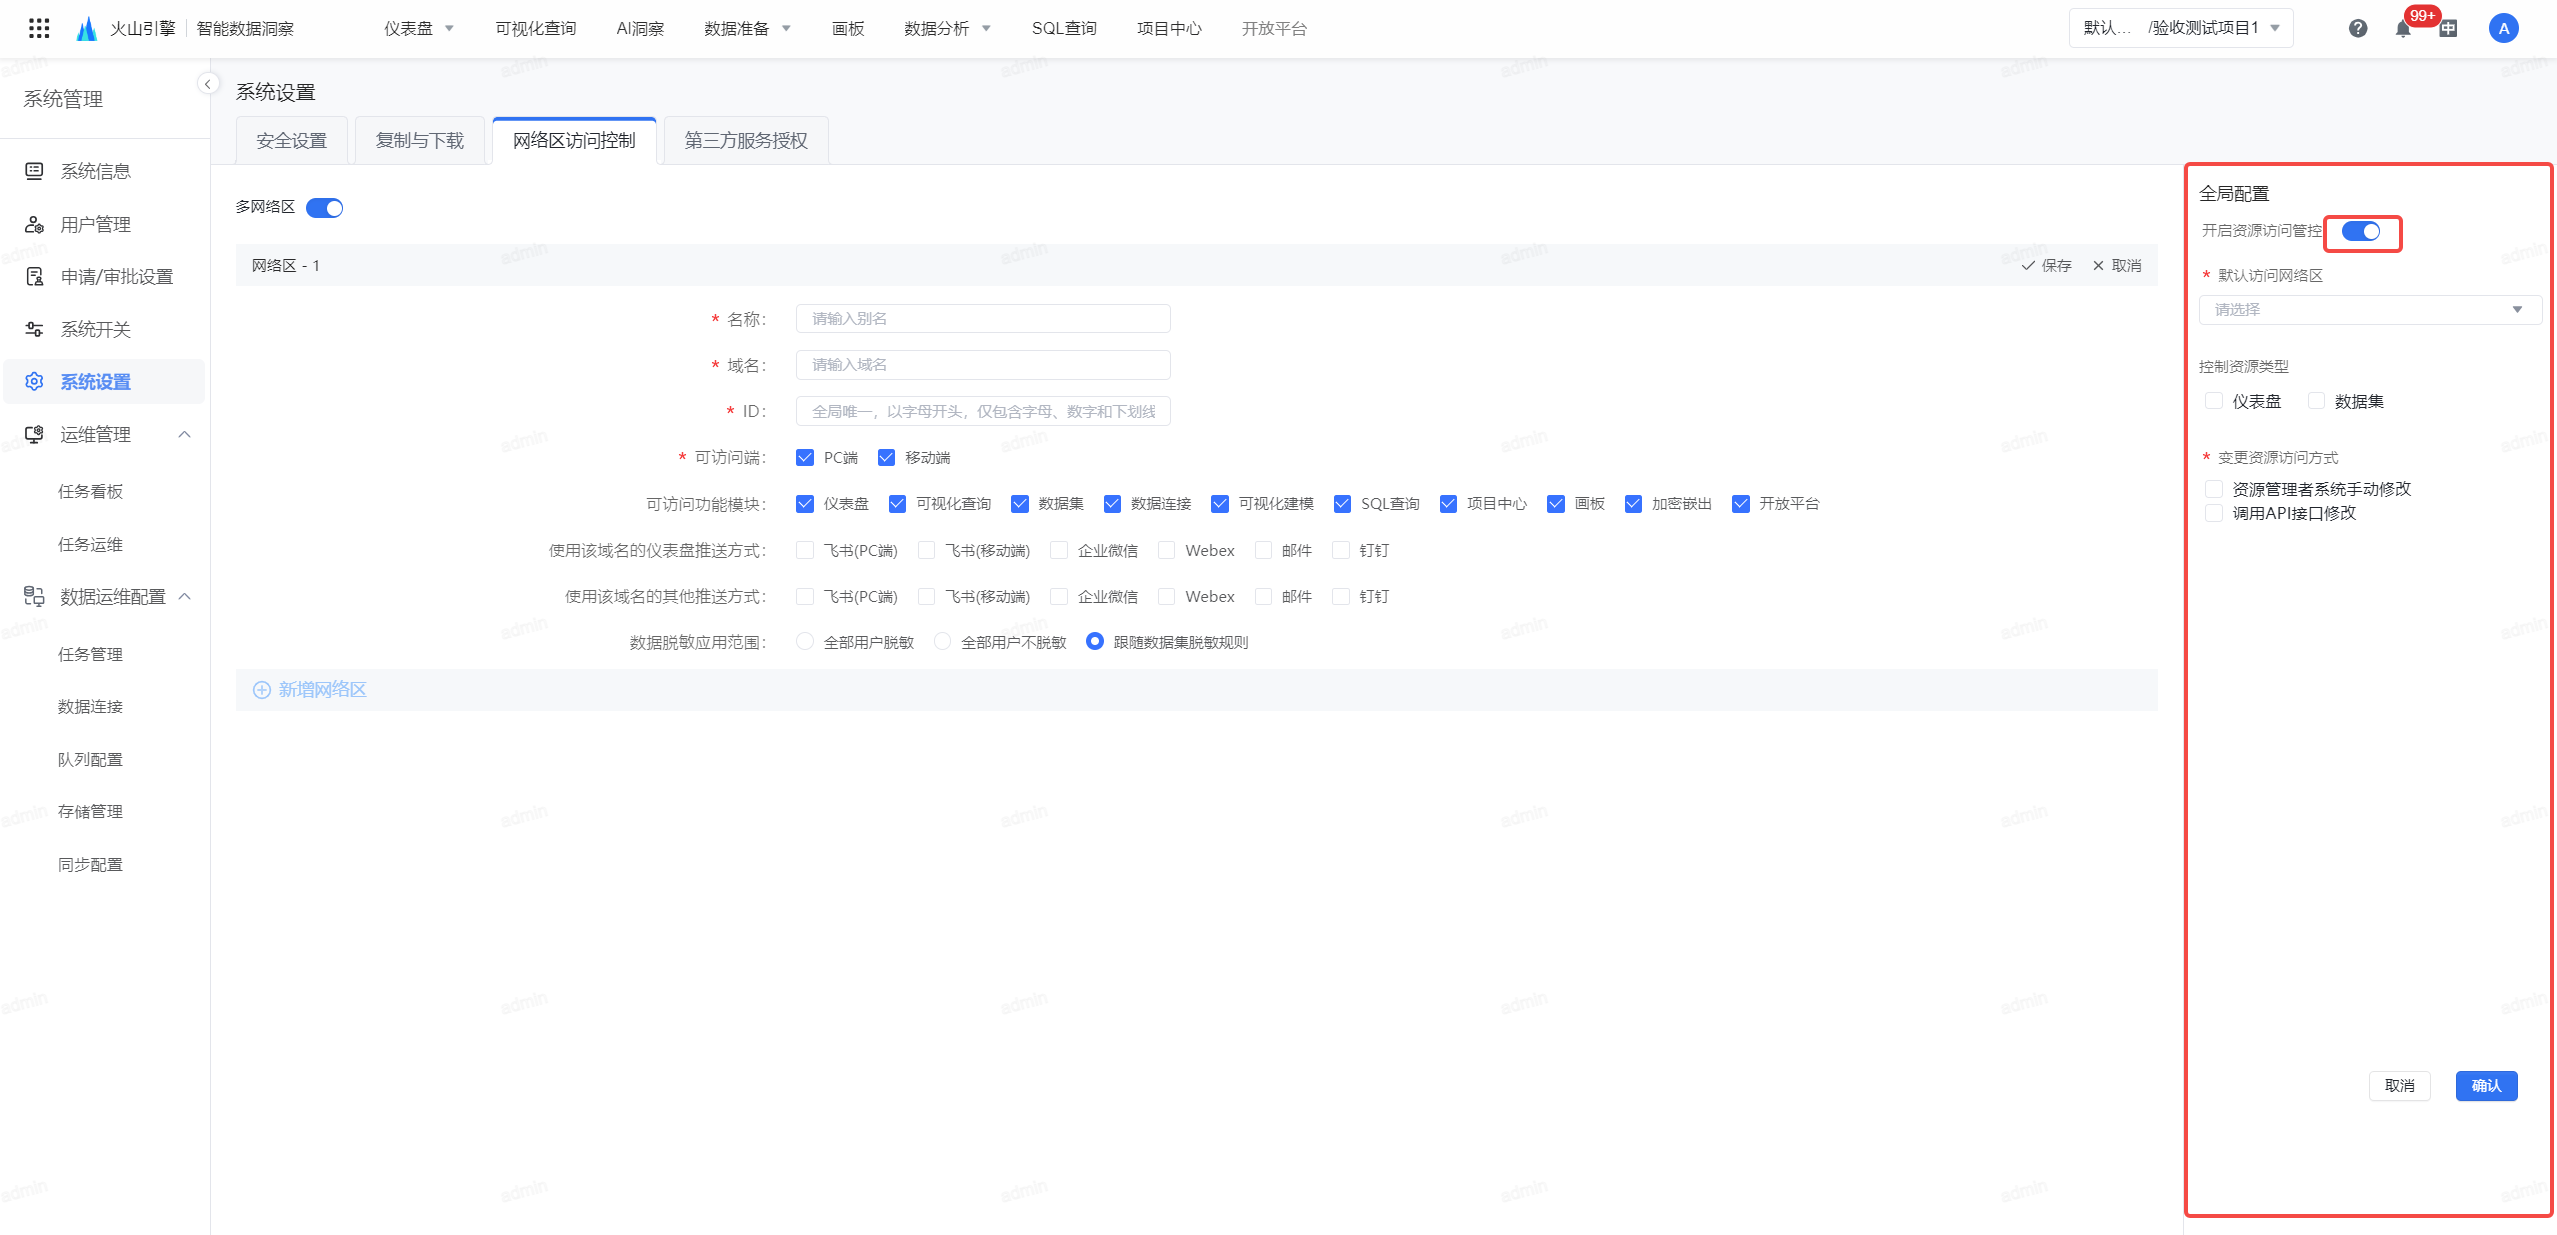2557x1235 pixels.
Task: Click 取消 in 网络区 - 1 header
Action: pos(2117,265)
